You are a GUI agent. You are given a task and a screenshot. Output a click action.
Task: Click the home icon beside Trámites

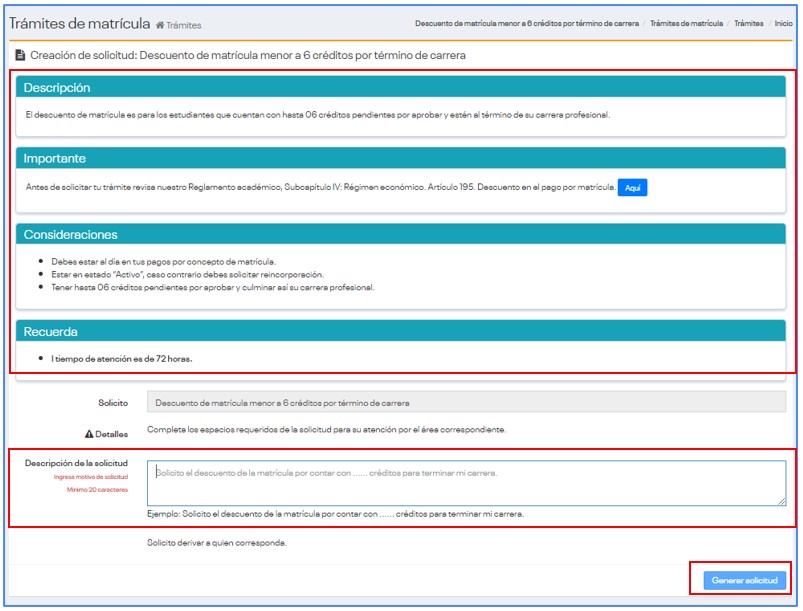click(160, 25)
